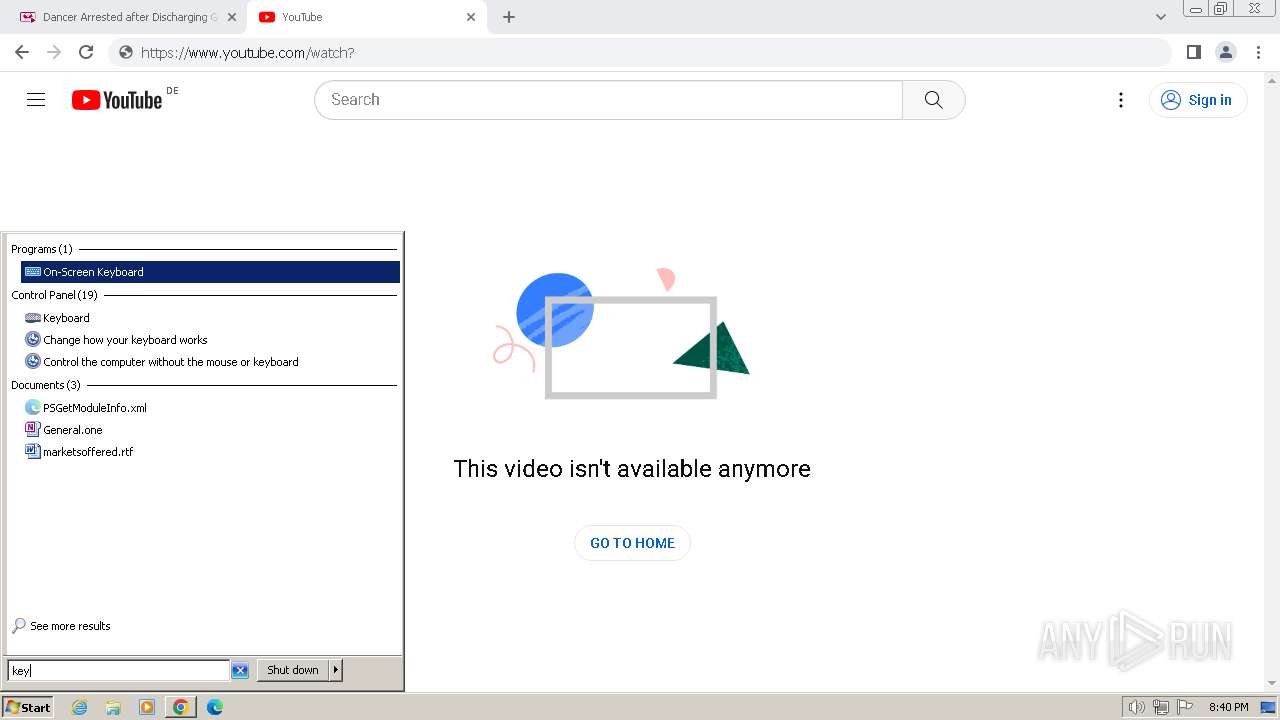Viewport: 1280px width, 720px height.
Task: Click GO TO HOME button
Action: (x=632, y=543)
